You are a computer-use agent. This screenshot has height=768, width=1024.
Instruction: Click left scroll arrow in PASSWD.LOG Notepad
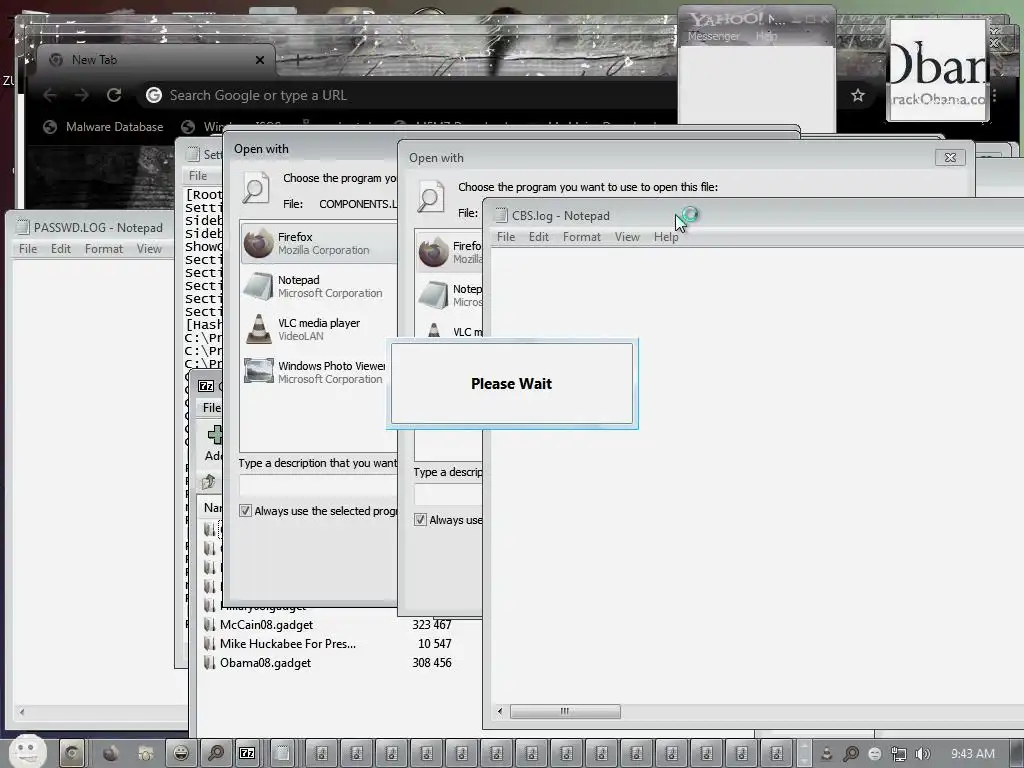click(22, 712)
